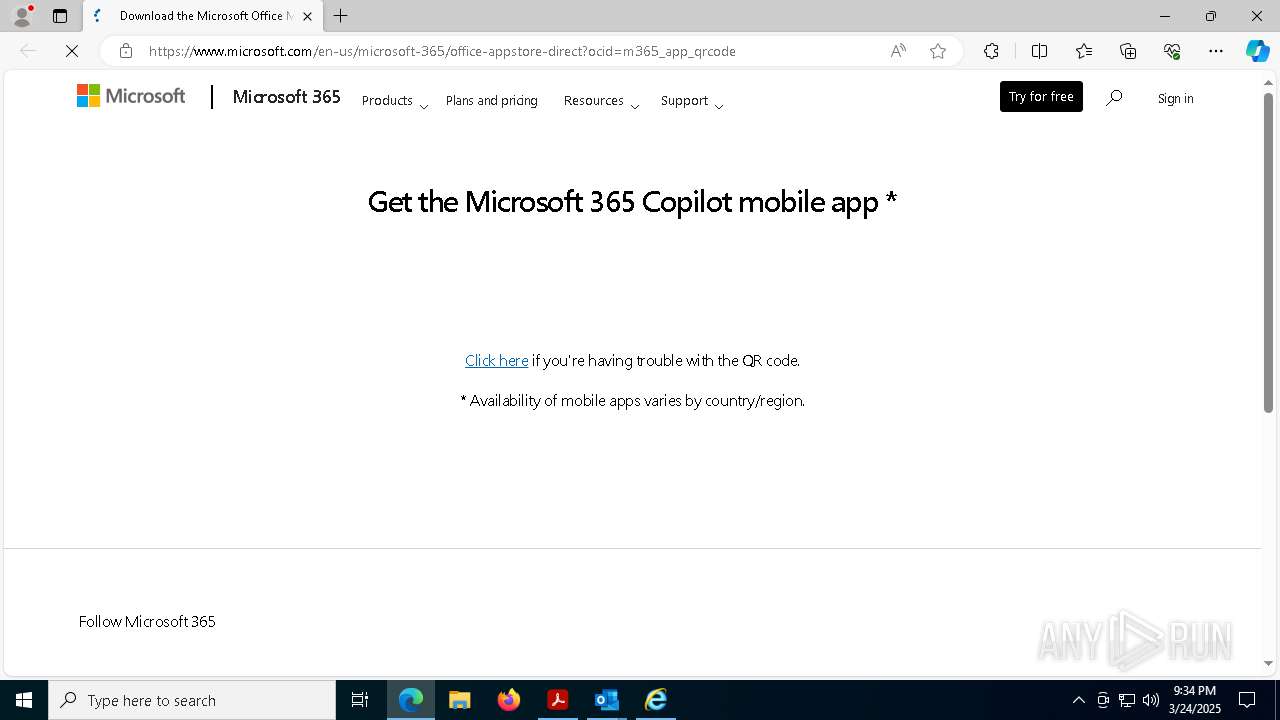The height and width of the screenshot is (720, 1280).
Task: Open a new tab with plus button
Action: pyautogui.click(x=341, y=16)
